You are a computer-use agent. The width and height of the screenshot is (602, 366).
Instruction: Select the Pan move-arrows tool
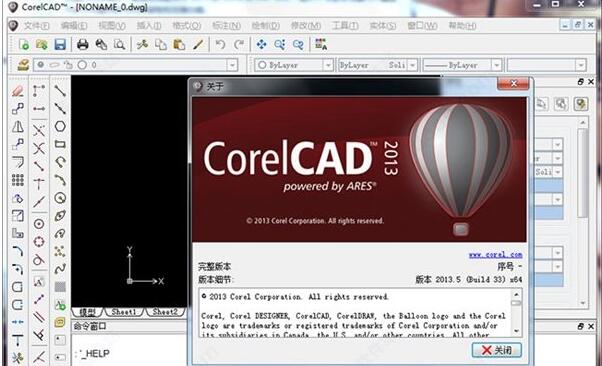pyautogui.click(x=261, y=45)
